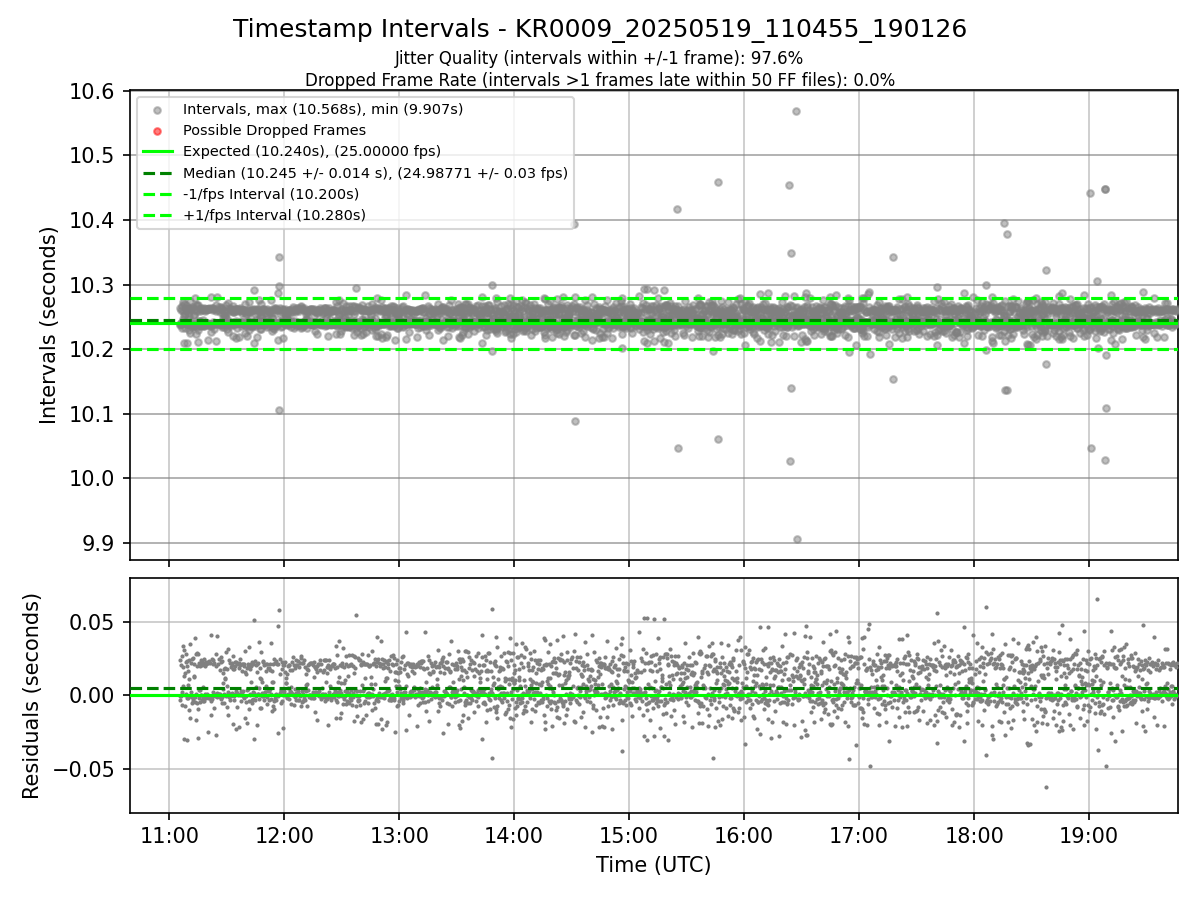The image size is (1200, 900).
Task: Click legend entry 'Intervals, max (10.568s), min (9.907s)'
Action: coord(323,109)
